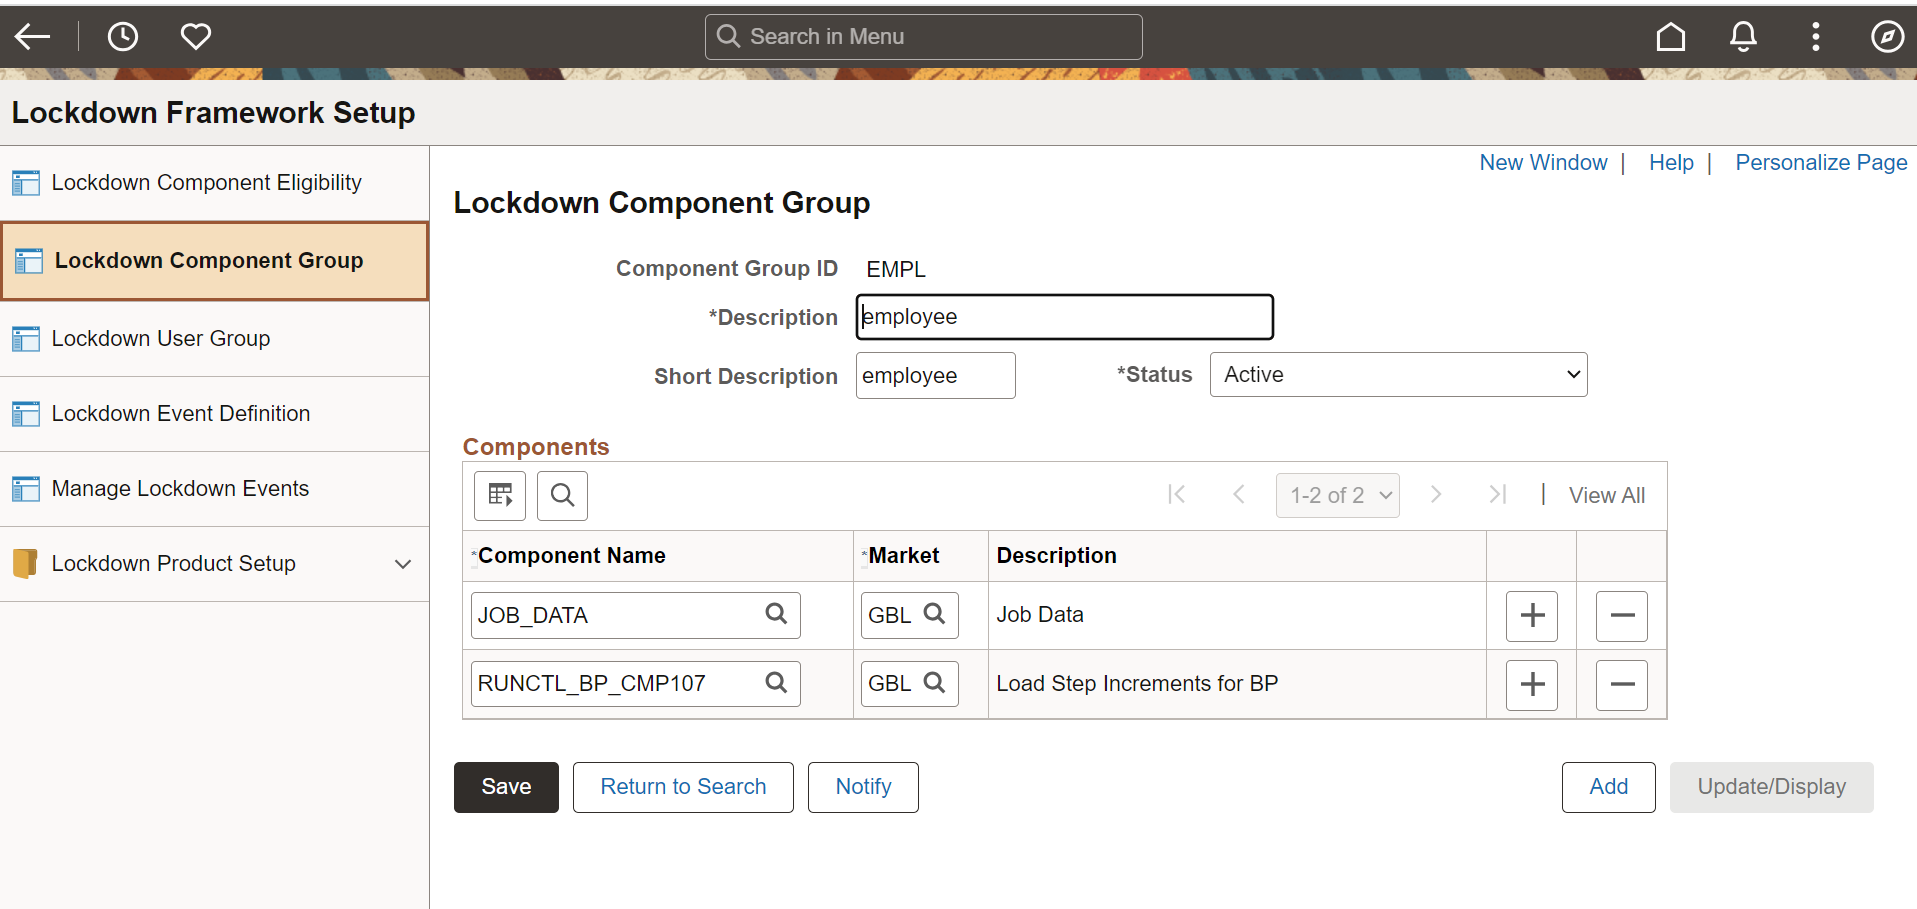Click the back arrow in the banner
This screenshot has height=909, width=1917.
pyautogui.click(x=33, y=36)
